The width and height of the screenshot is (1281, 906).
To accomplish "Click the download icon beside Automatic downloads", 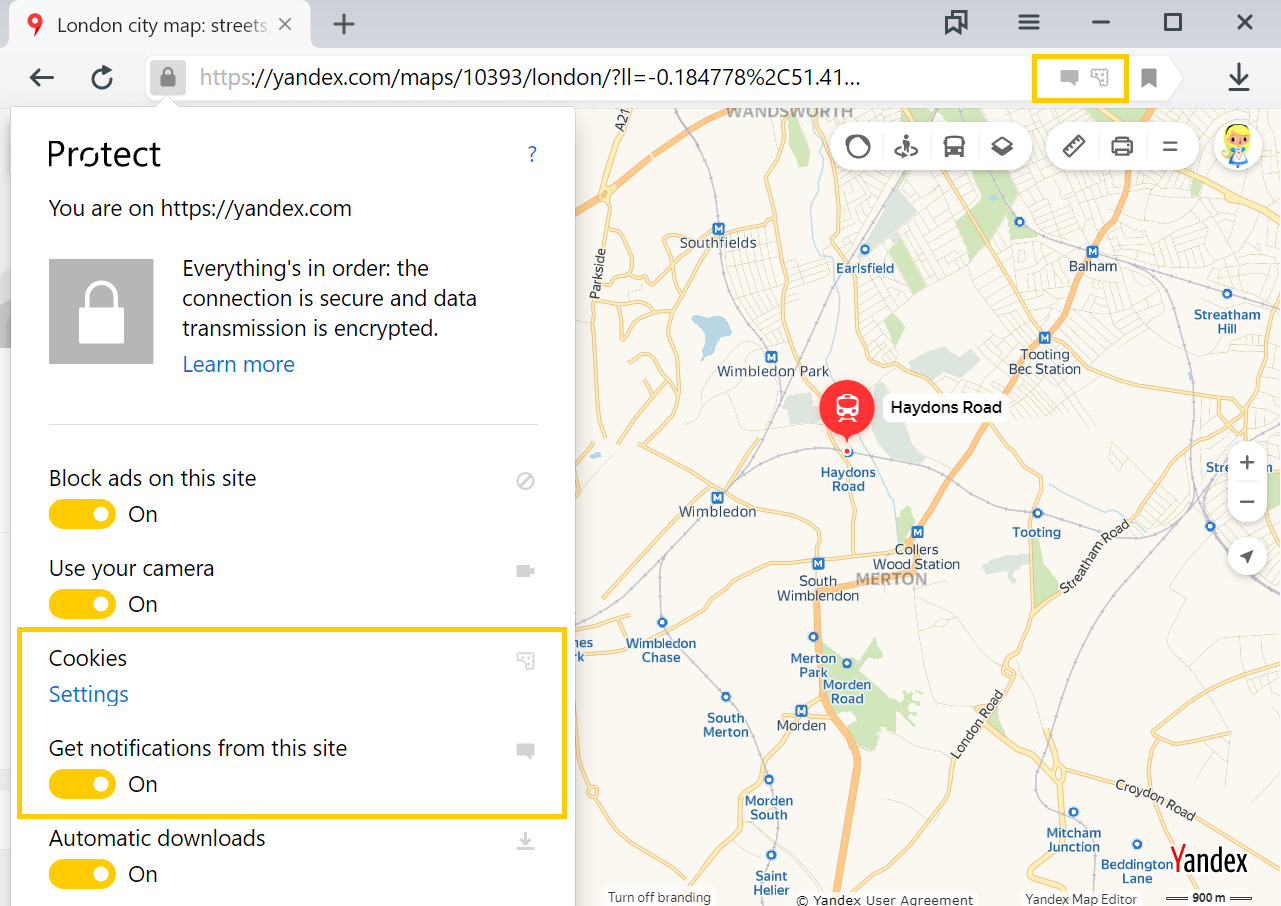I will [525, 841].
